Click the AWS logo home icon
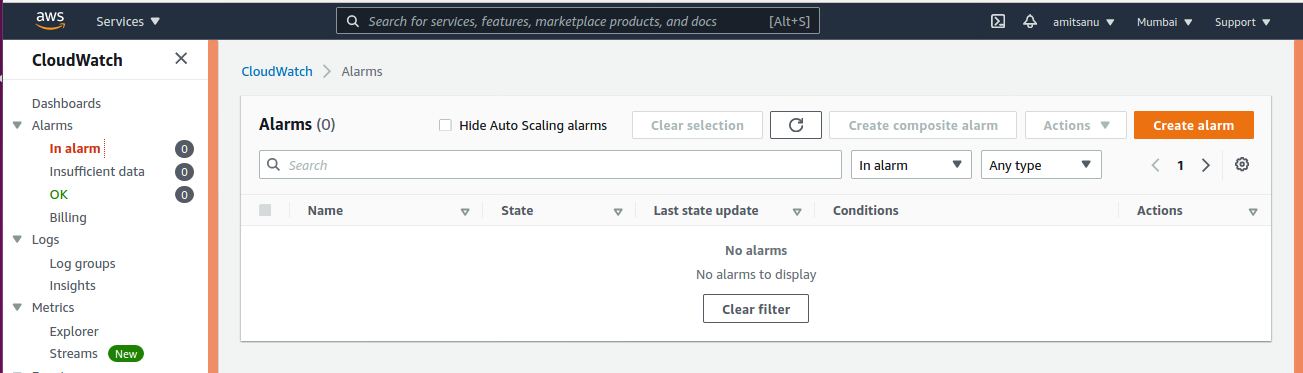Viewport: 1303px width, 373px height. pos(50,20)
